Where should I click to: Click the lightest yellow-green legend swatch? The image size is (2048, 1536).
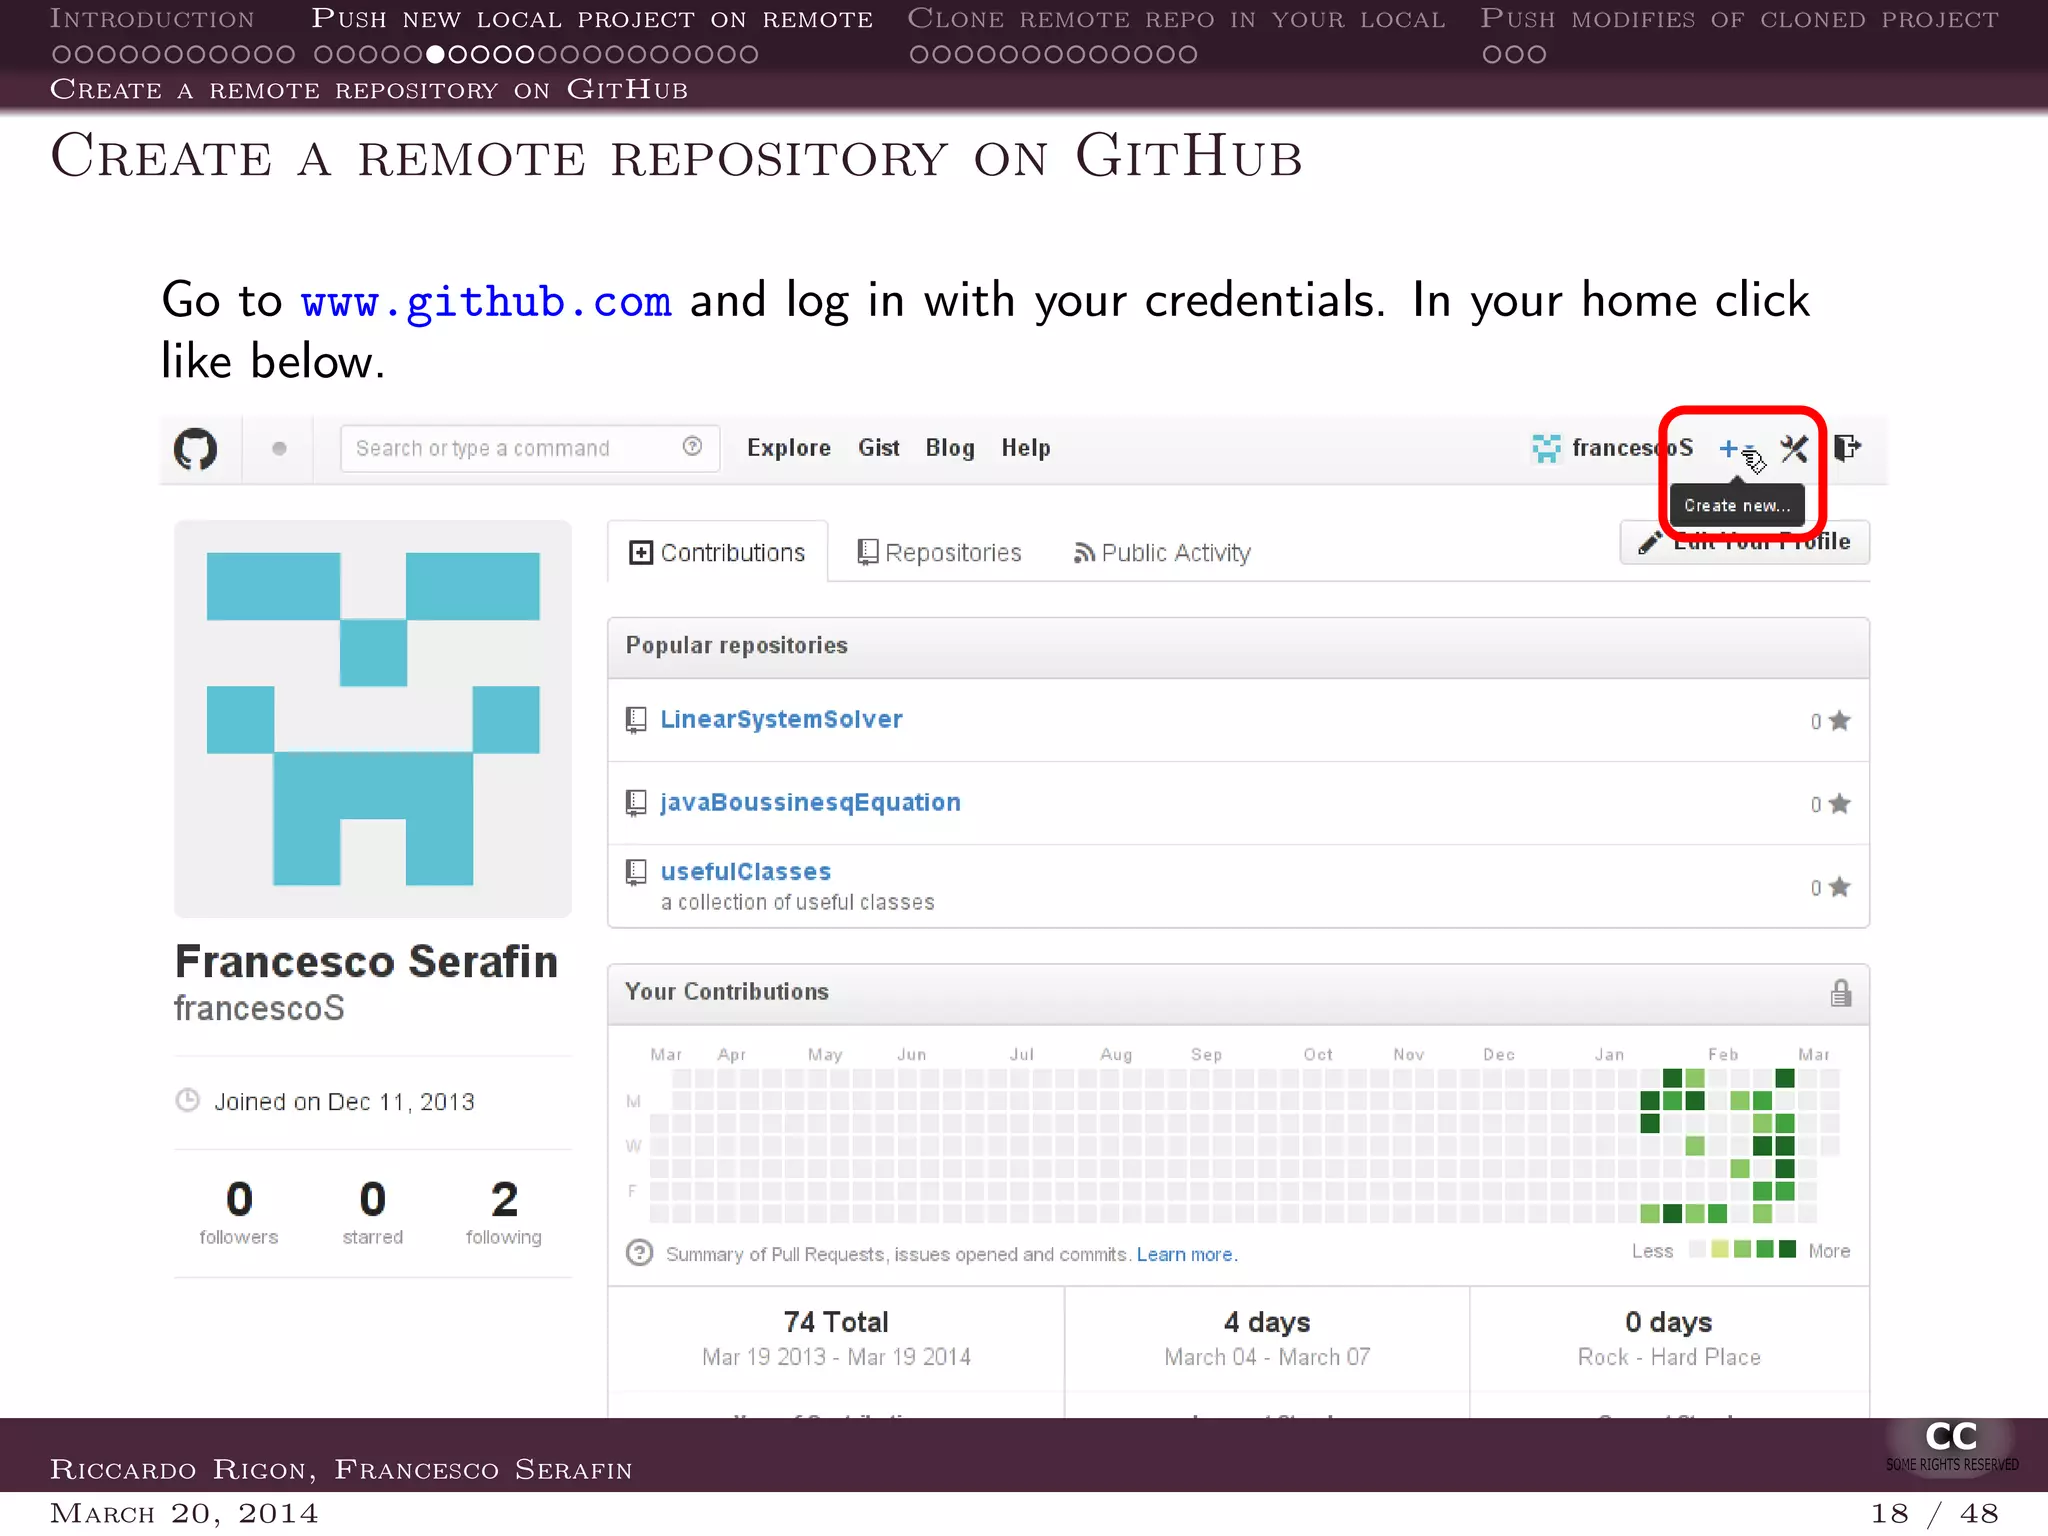point(1720,1249)
